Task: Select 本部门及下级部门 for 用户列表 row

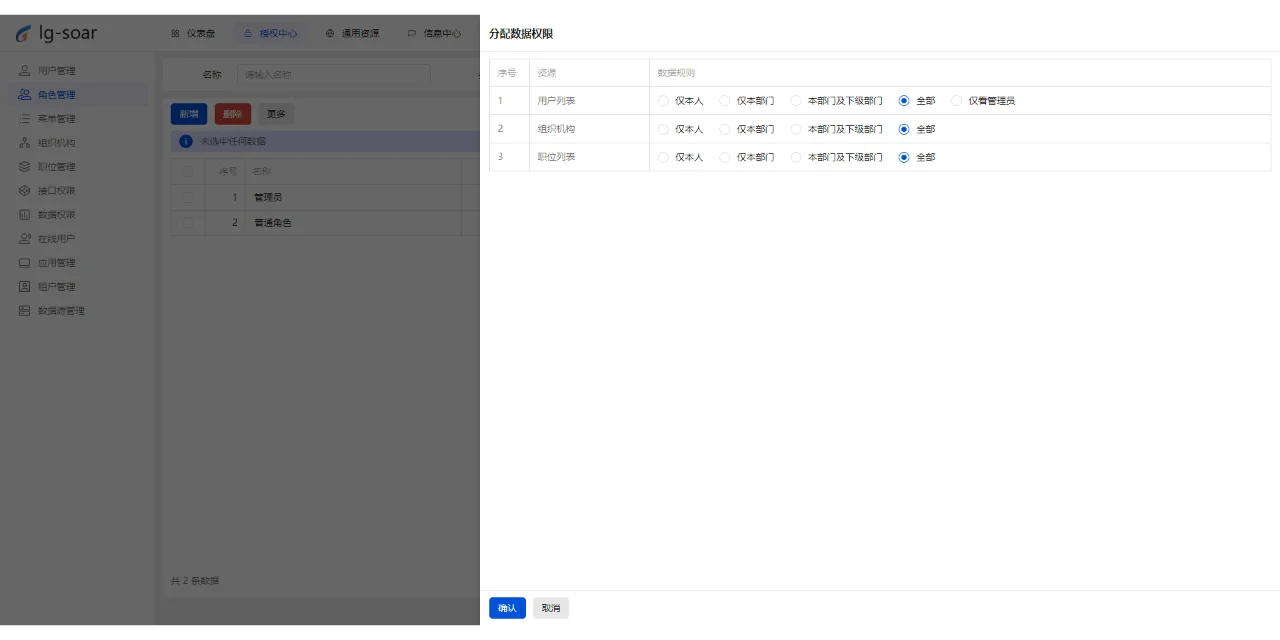Action: (796, 101)
